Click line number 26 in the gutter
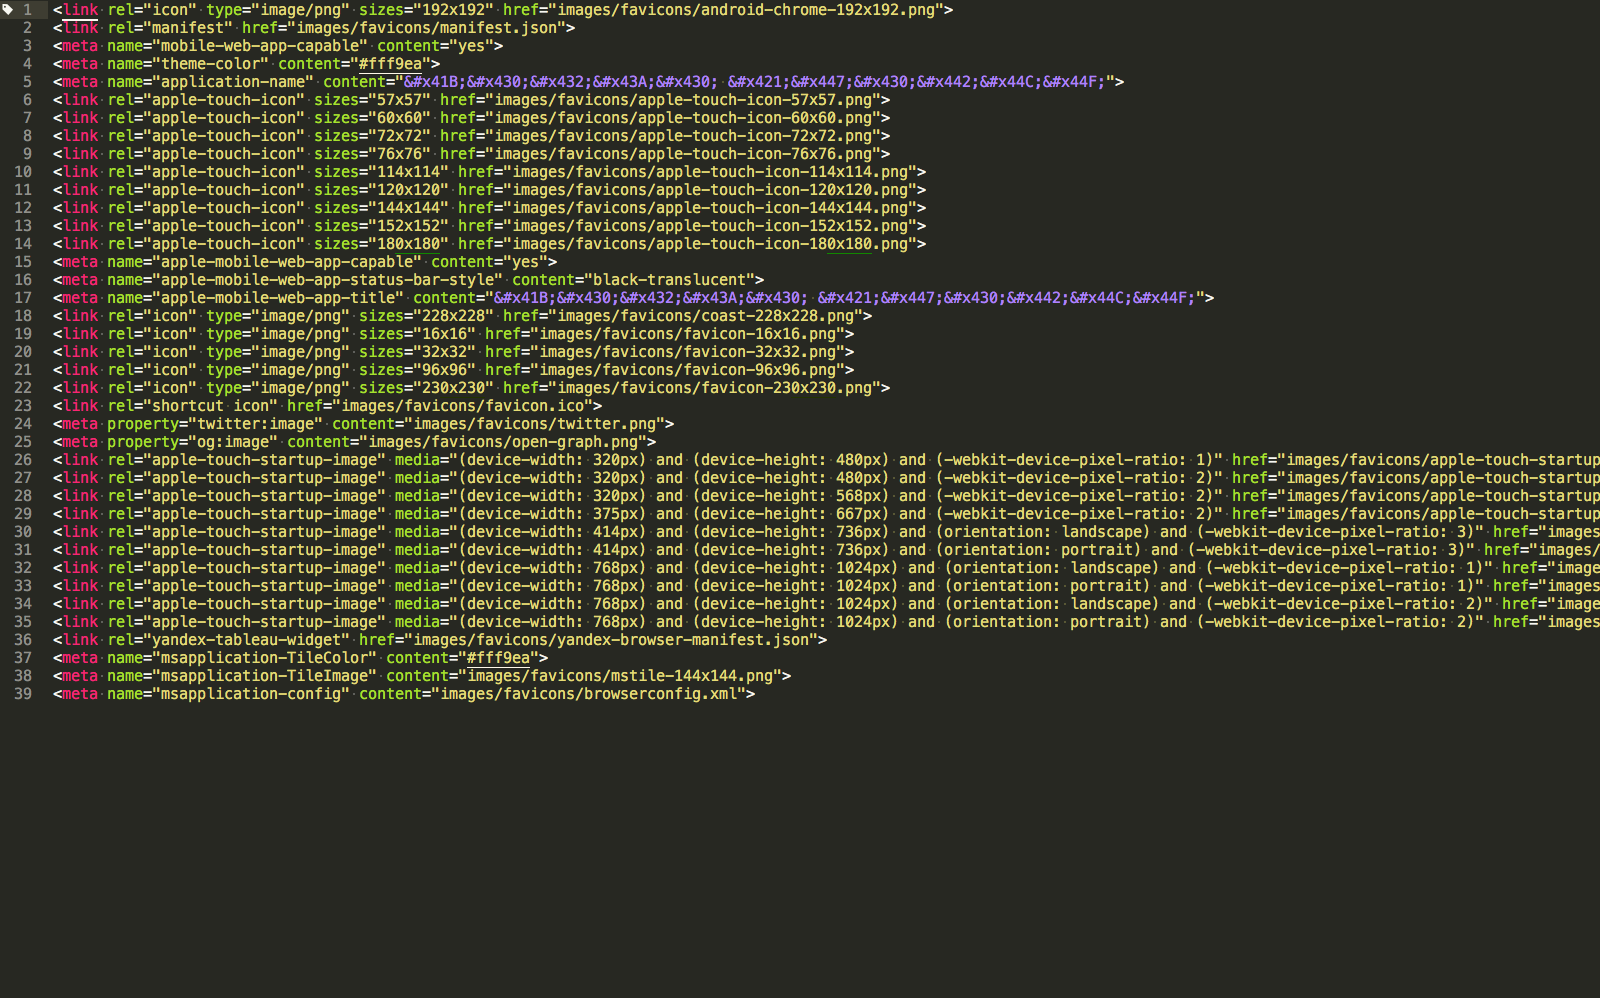 tap(23, 460)
